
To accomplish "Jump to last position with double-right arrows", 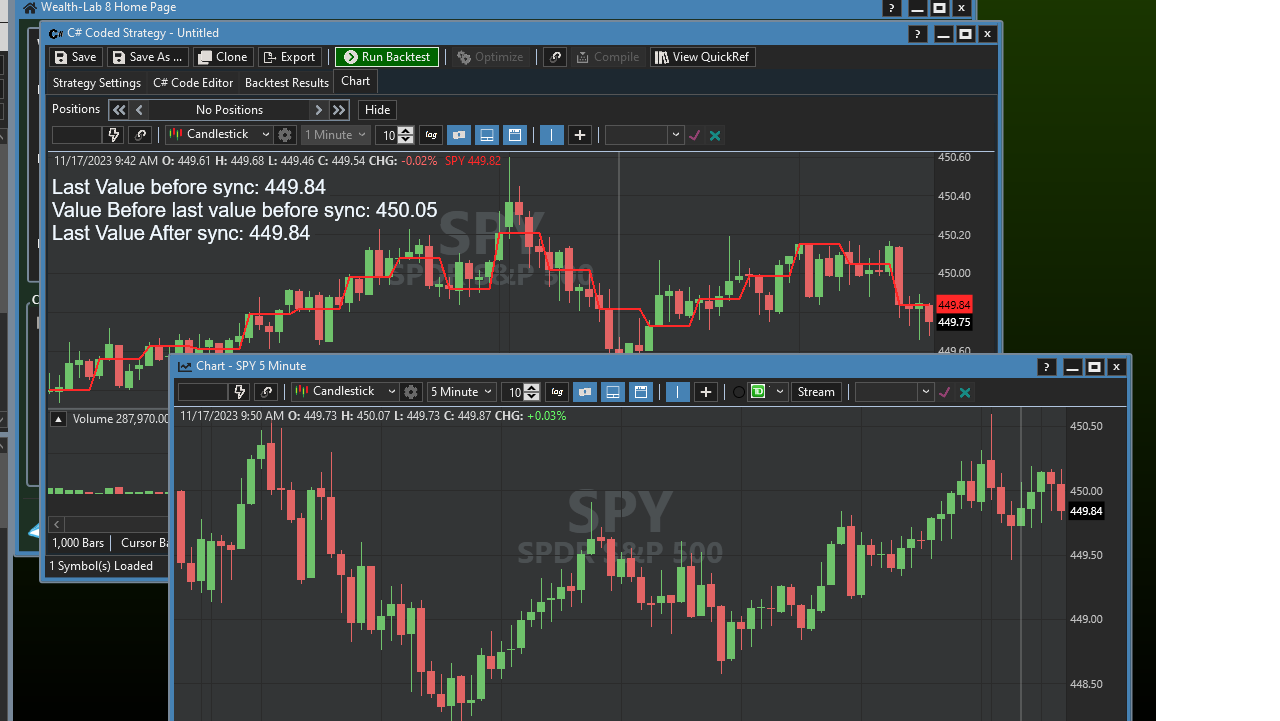I will (x=340, y=110).
